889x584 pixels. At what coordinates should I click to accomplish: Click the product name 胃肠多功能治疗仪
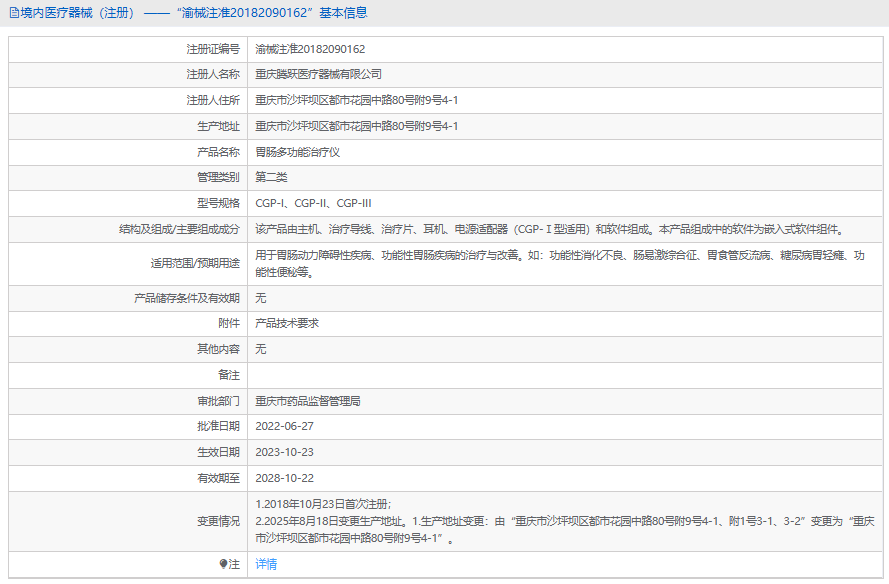(x=298, y=152)
